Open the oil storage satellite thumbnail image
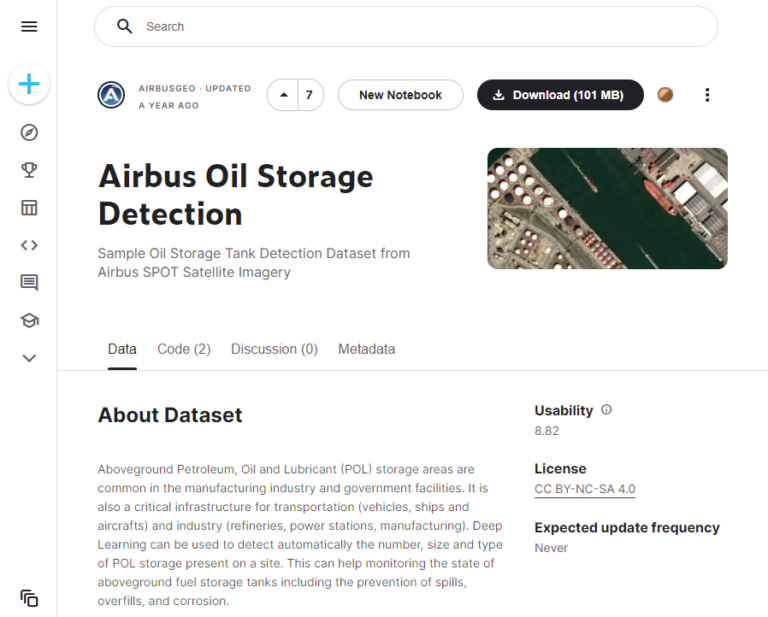Viewport: 768px width, 617px height. 607,209
